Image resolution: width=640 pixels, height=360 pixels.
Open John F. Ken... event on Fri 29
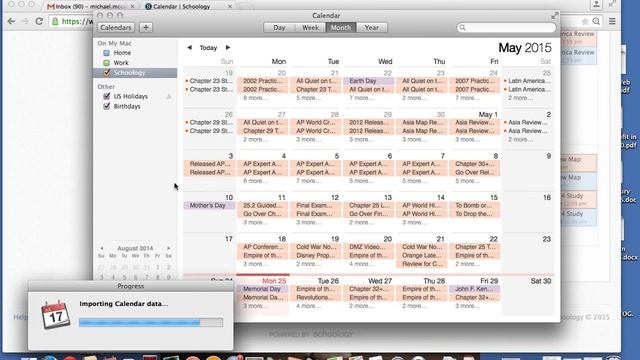(475, 289)
